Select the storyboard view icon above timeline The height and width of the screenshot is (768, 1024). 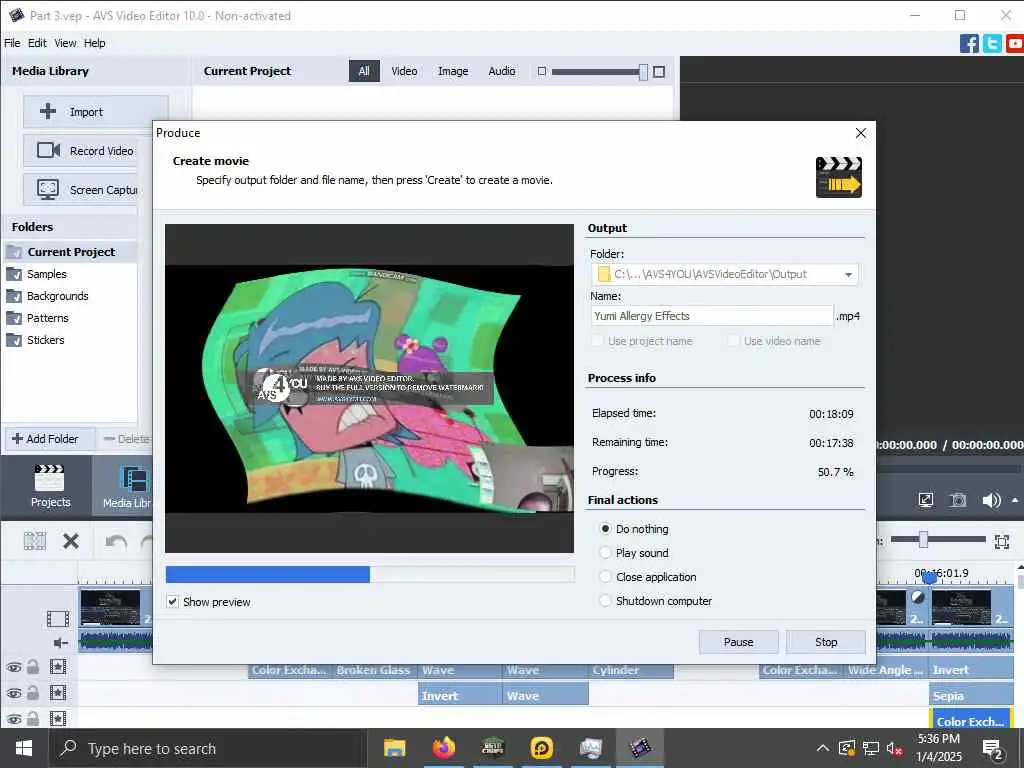point(35,541)
